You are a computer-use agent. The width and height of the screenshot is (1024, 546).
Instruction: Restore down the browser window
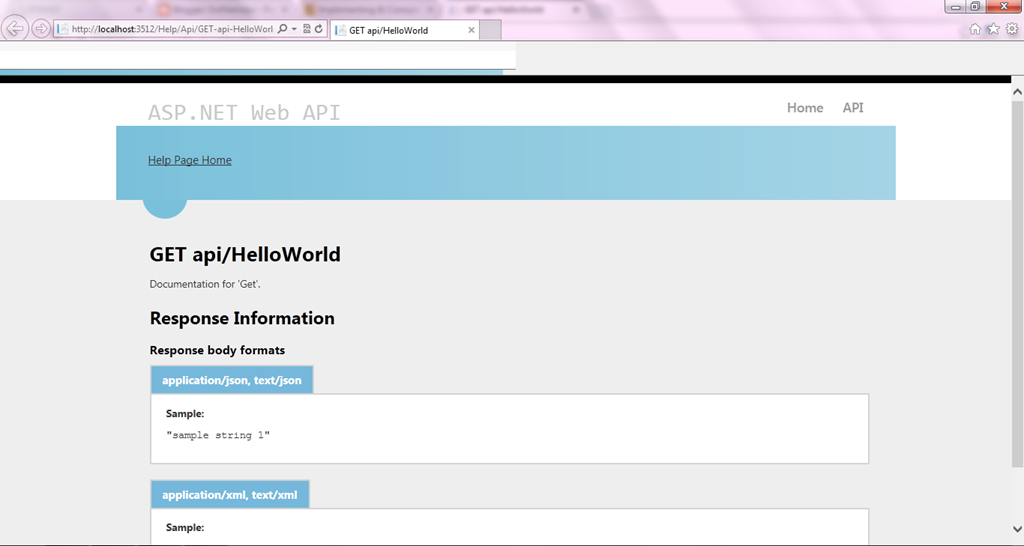coord(975,7)
